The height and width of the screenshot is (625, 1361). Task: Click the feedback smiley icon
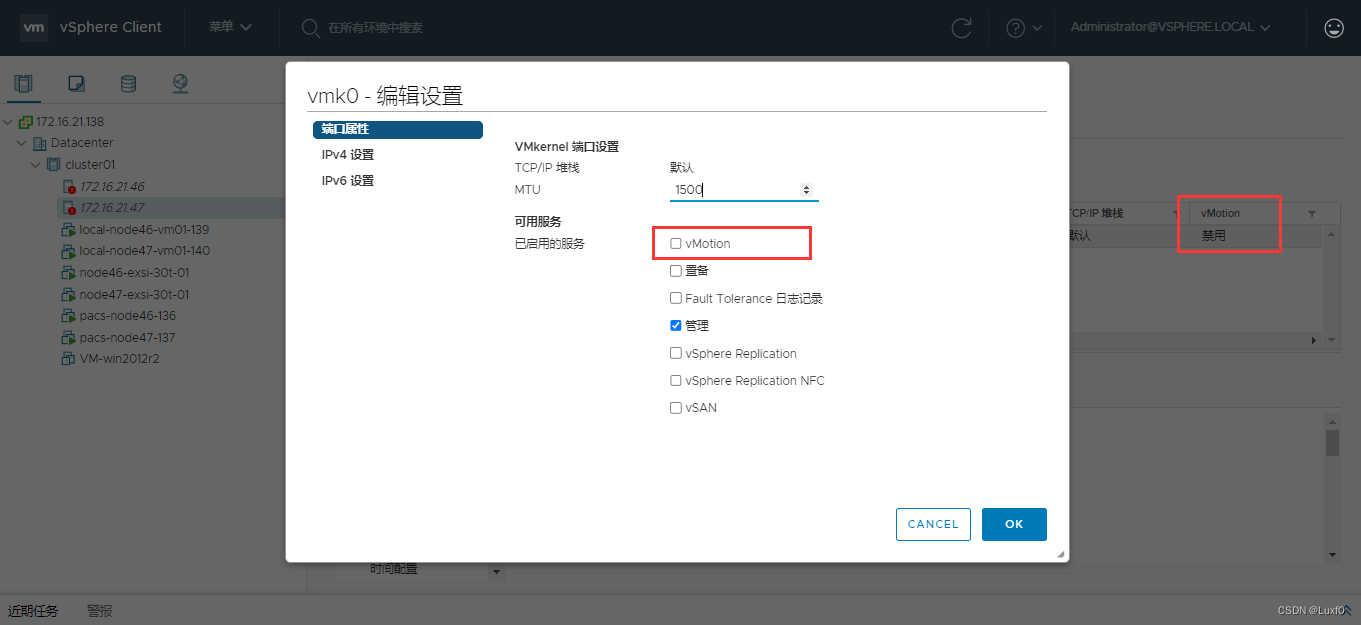pos(1334,27)
